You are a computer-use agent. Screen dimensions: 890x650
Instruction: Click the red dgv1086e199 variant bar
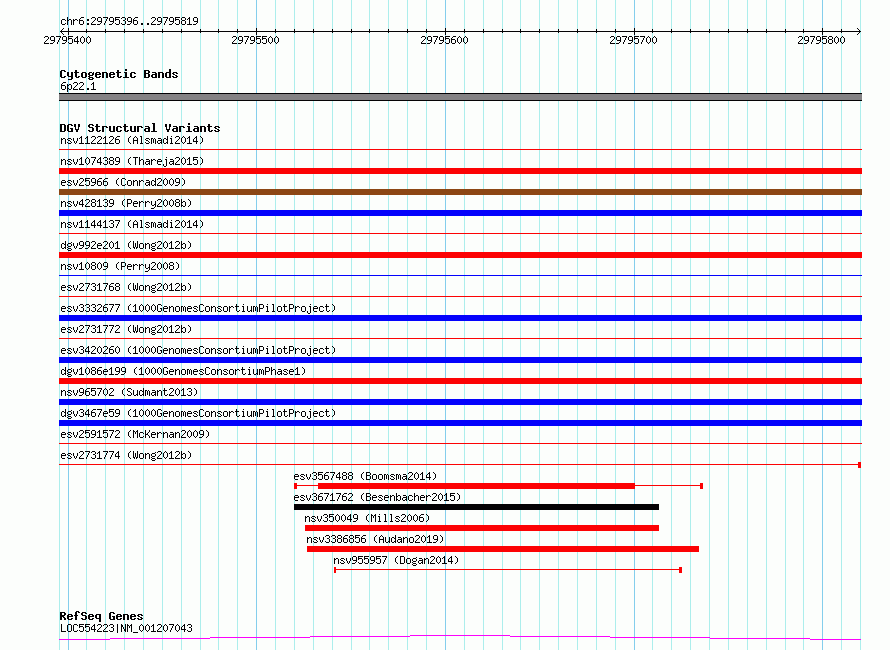(x=460, y=381)
